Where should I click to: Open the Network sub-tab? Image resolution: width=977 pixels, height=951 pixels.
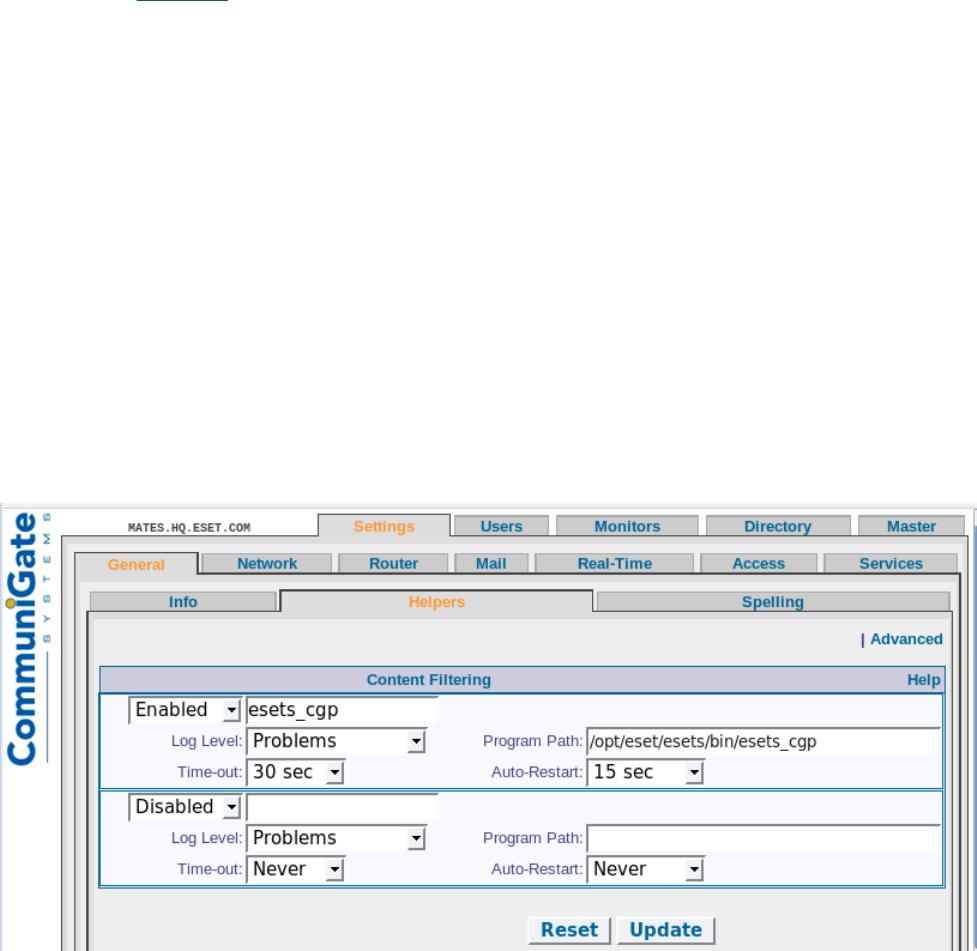pyautogui.click(x=267, y=563)
